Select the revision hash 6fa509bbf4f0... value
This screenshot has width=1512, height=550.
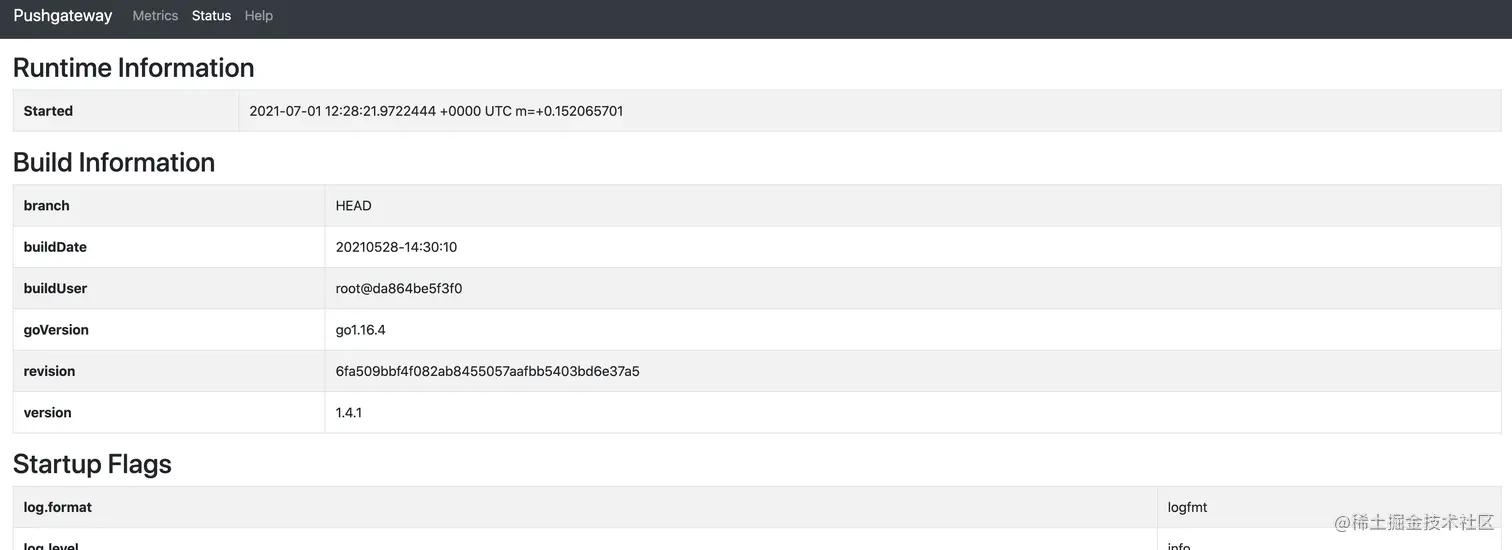pyautogui.click(x=488, y=371)
